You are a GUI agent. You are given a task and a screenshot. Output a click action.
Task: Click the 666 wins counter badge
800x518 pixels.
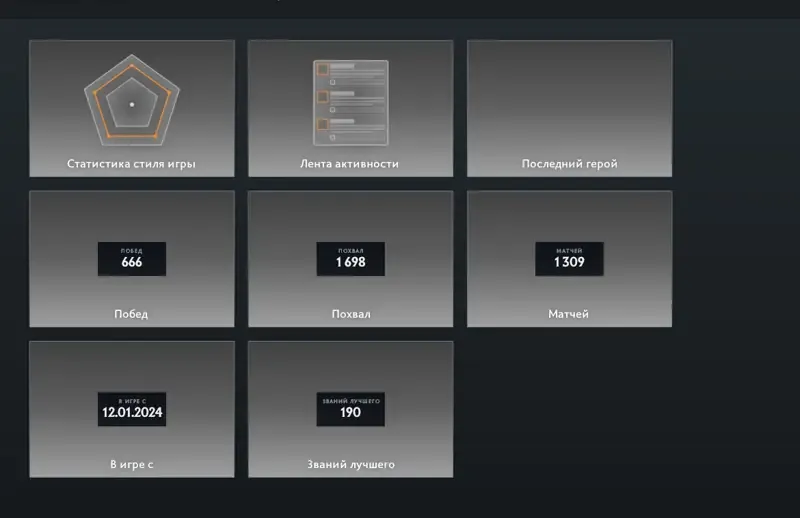pos(132,259)
